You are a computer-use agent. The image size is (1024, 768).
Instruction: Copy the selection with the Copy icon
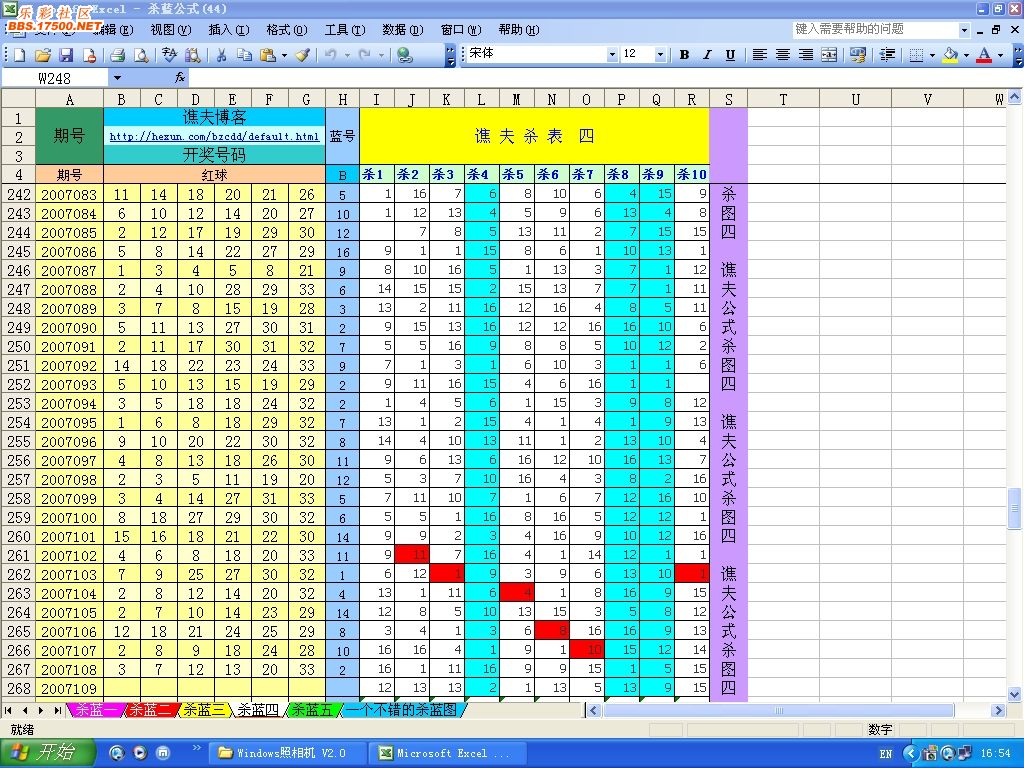point(244,56)
